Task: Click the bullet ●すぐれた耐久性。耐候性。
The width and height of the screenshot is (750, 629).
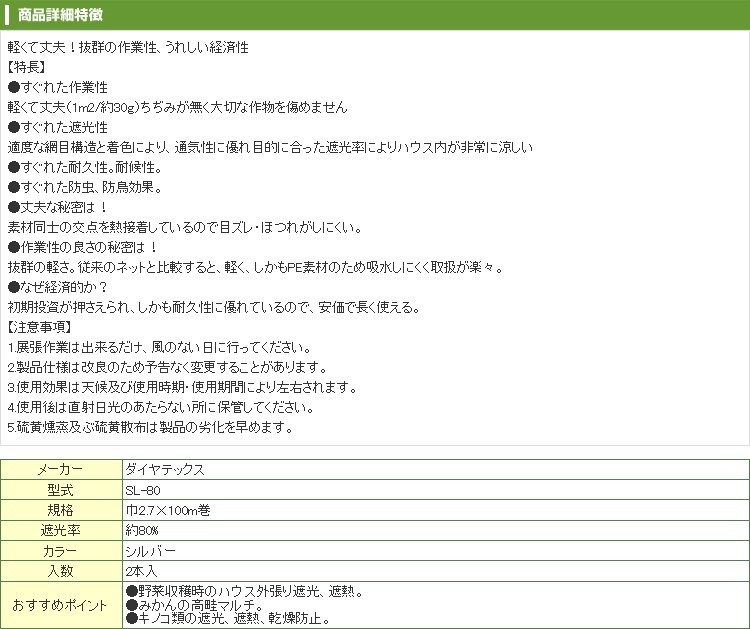Action: pyautogui.click(x=85, y=167)
